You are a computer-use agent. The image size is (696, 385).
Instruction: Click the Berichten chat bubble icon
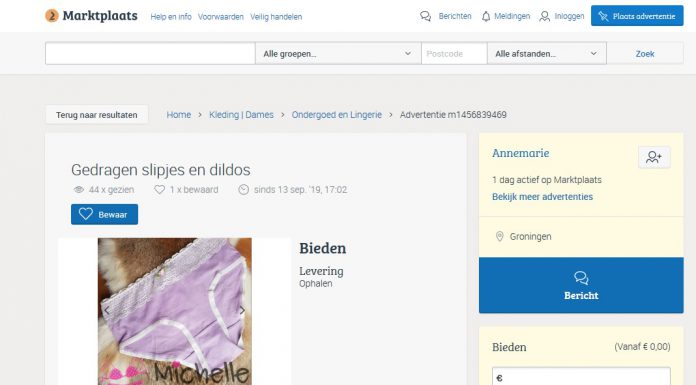coord(425,16)
